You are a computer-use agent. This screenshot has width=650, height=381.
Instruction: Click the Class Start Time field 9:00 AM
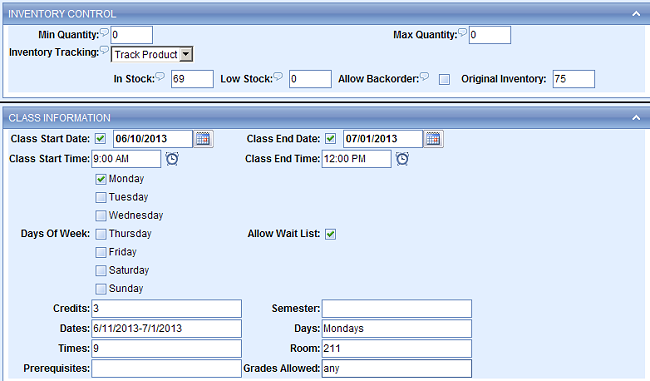coord(126,159)
